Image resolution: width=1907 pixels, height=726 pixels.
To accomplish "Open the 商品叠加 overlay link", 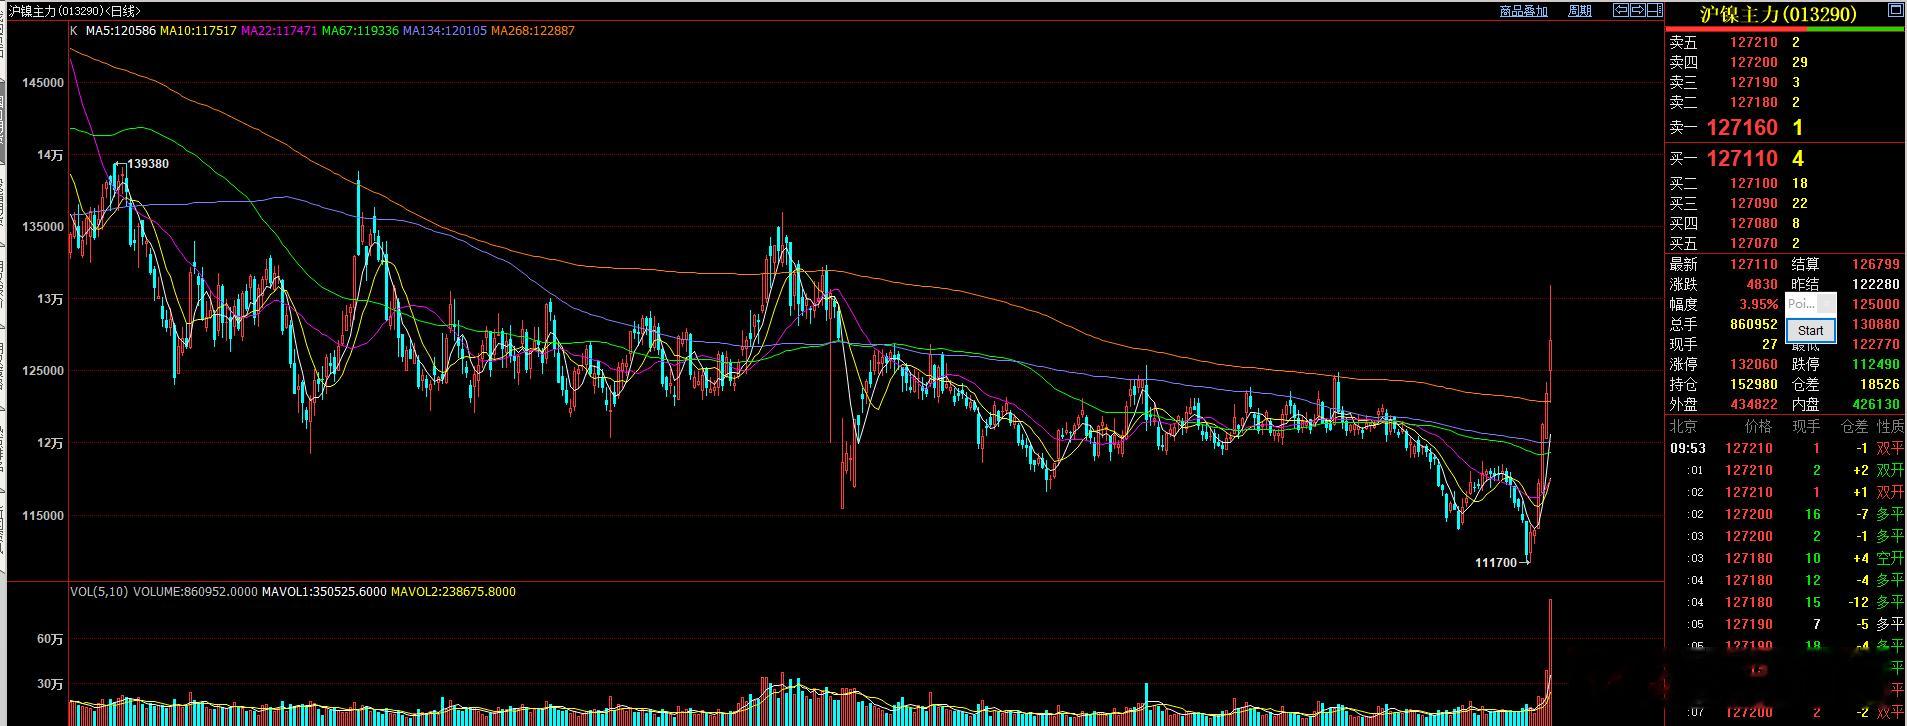I will point(1523,11).
